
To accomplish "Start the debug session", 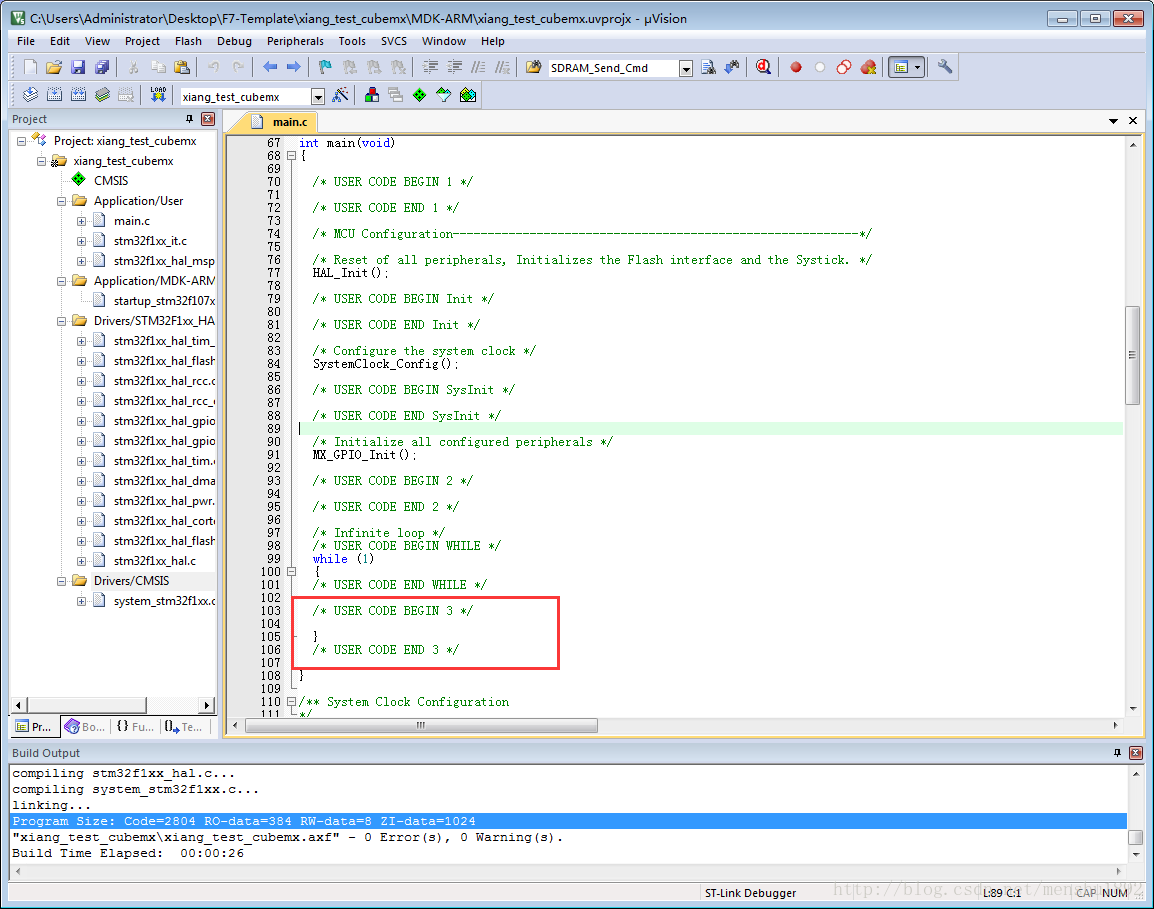I will click(763, 67).
